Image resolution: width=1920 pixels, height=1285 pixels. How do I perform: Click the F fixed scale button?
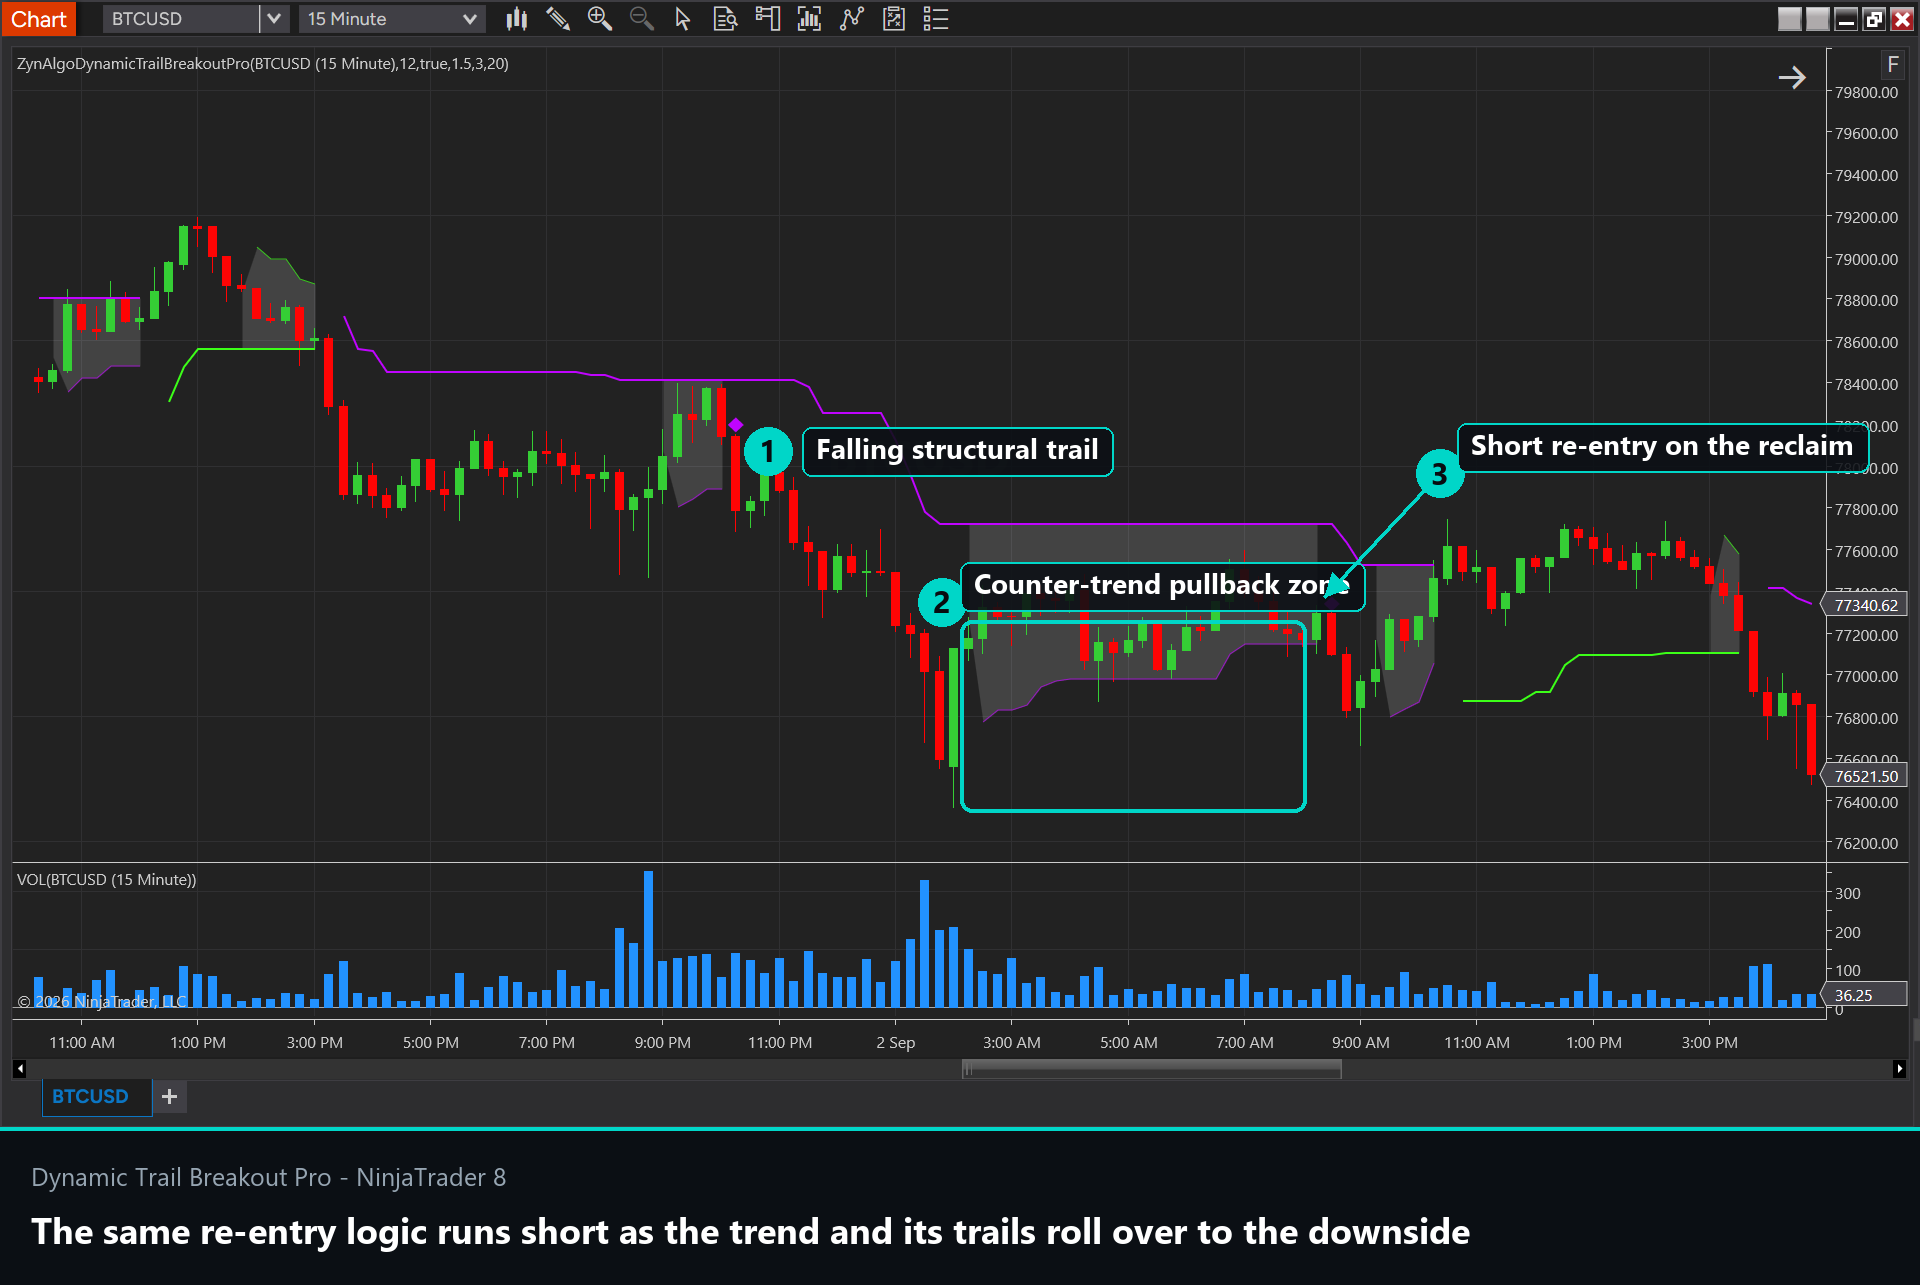pos(1892,65)
